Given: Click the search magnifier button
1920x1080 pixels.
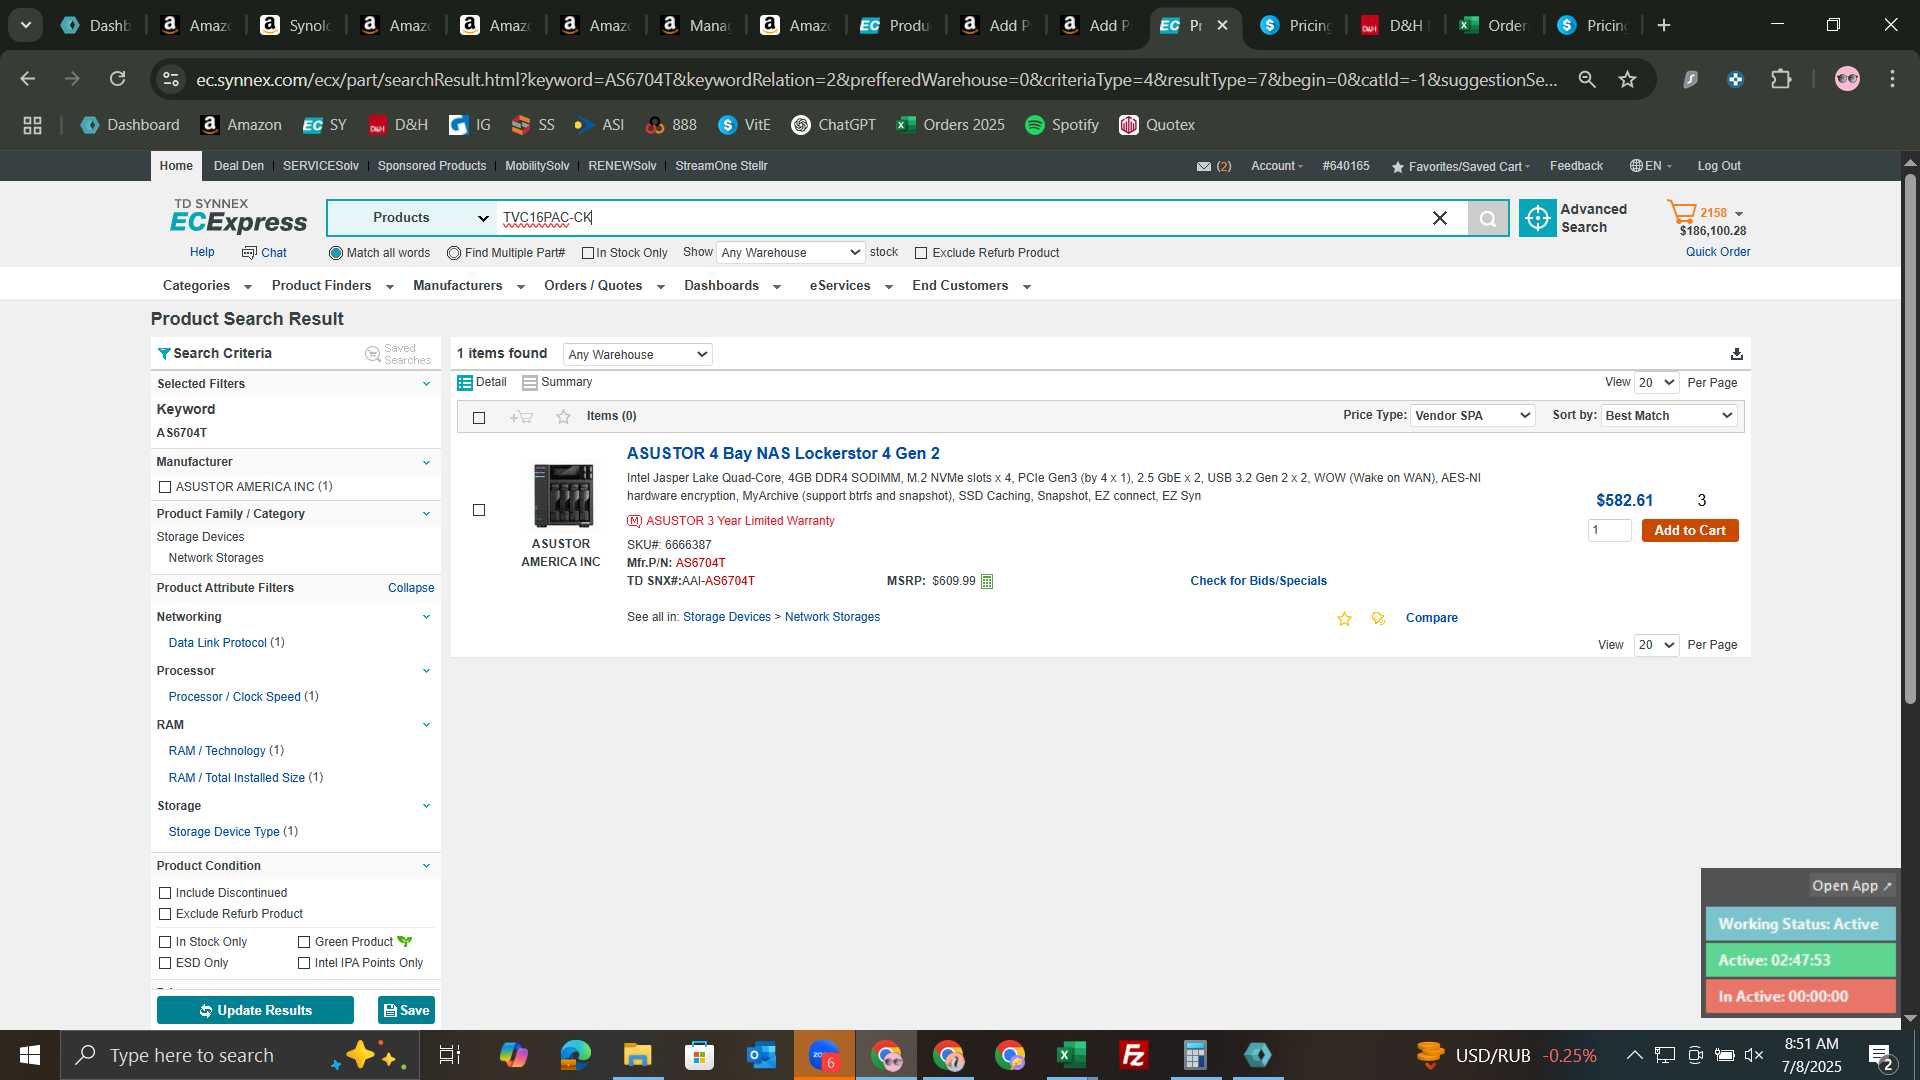Looking at the screenshot, I should 1488,218.
